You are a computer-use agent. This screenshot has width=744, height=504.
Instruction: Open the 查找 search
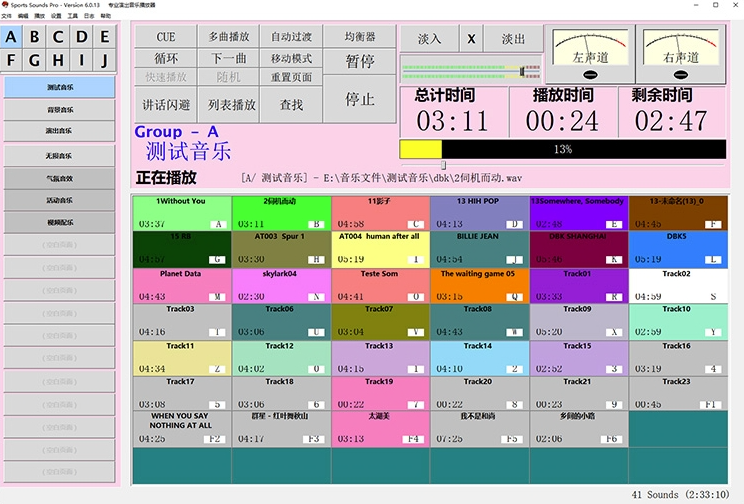pyautogui.click(x=291, y=104)
